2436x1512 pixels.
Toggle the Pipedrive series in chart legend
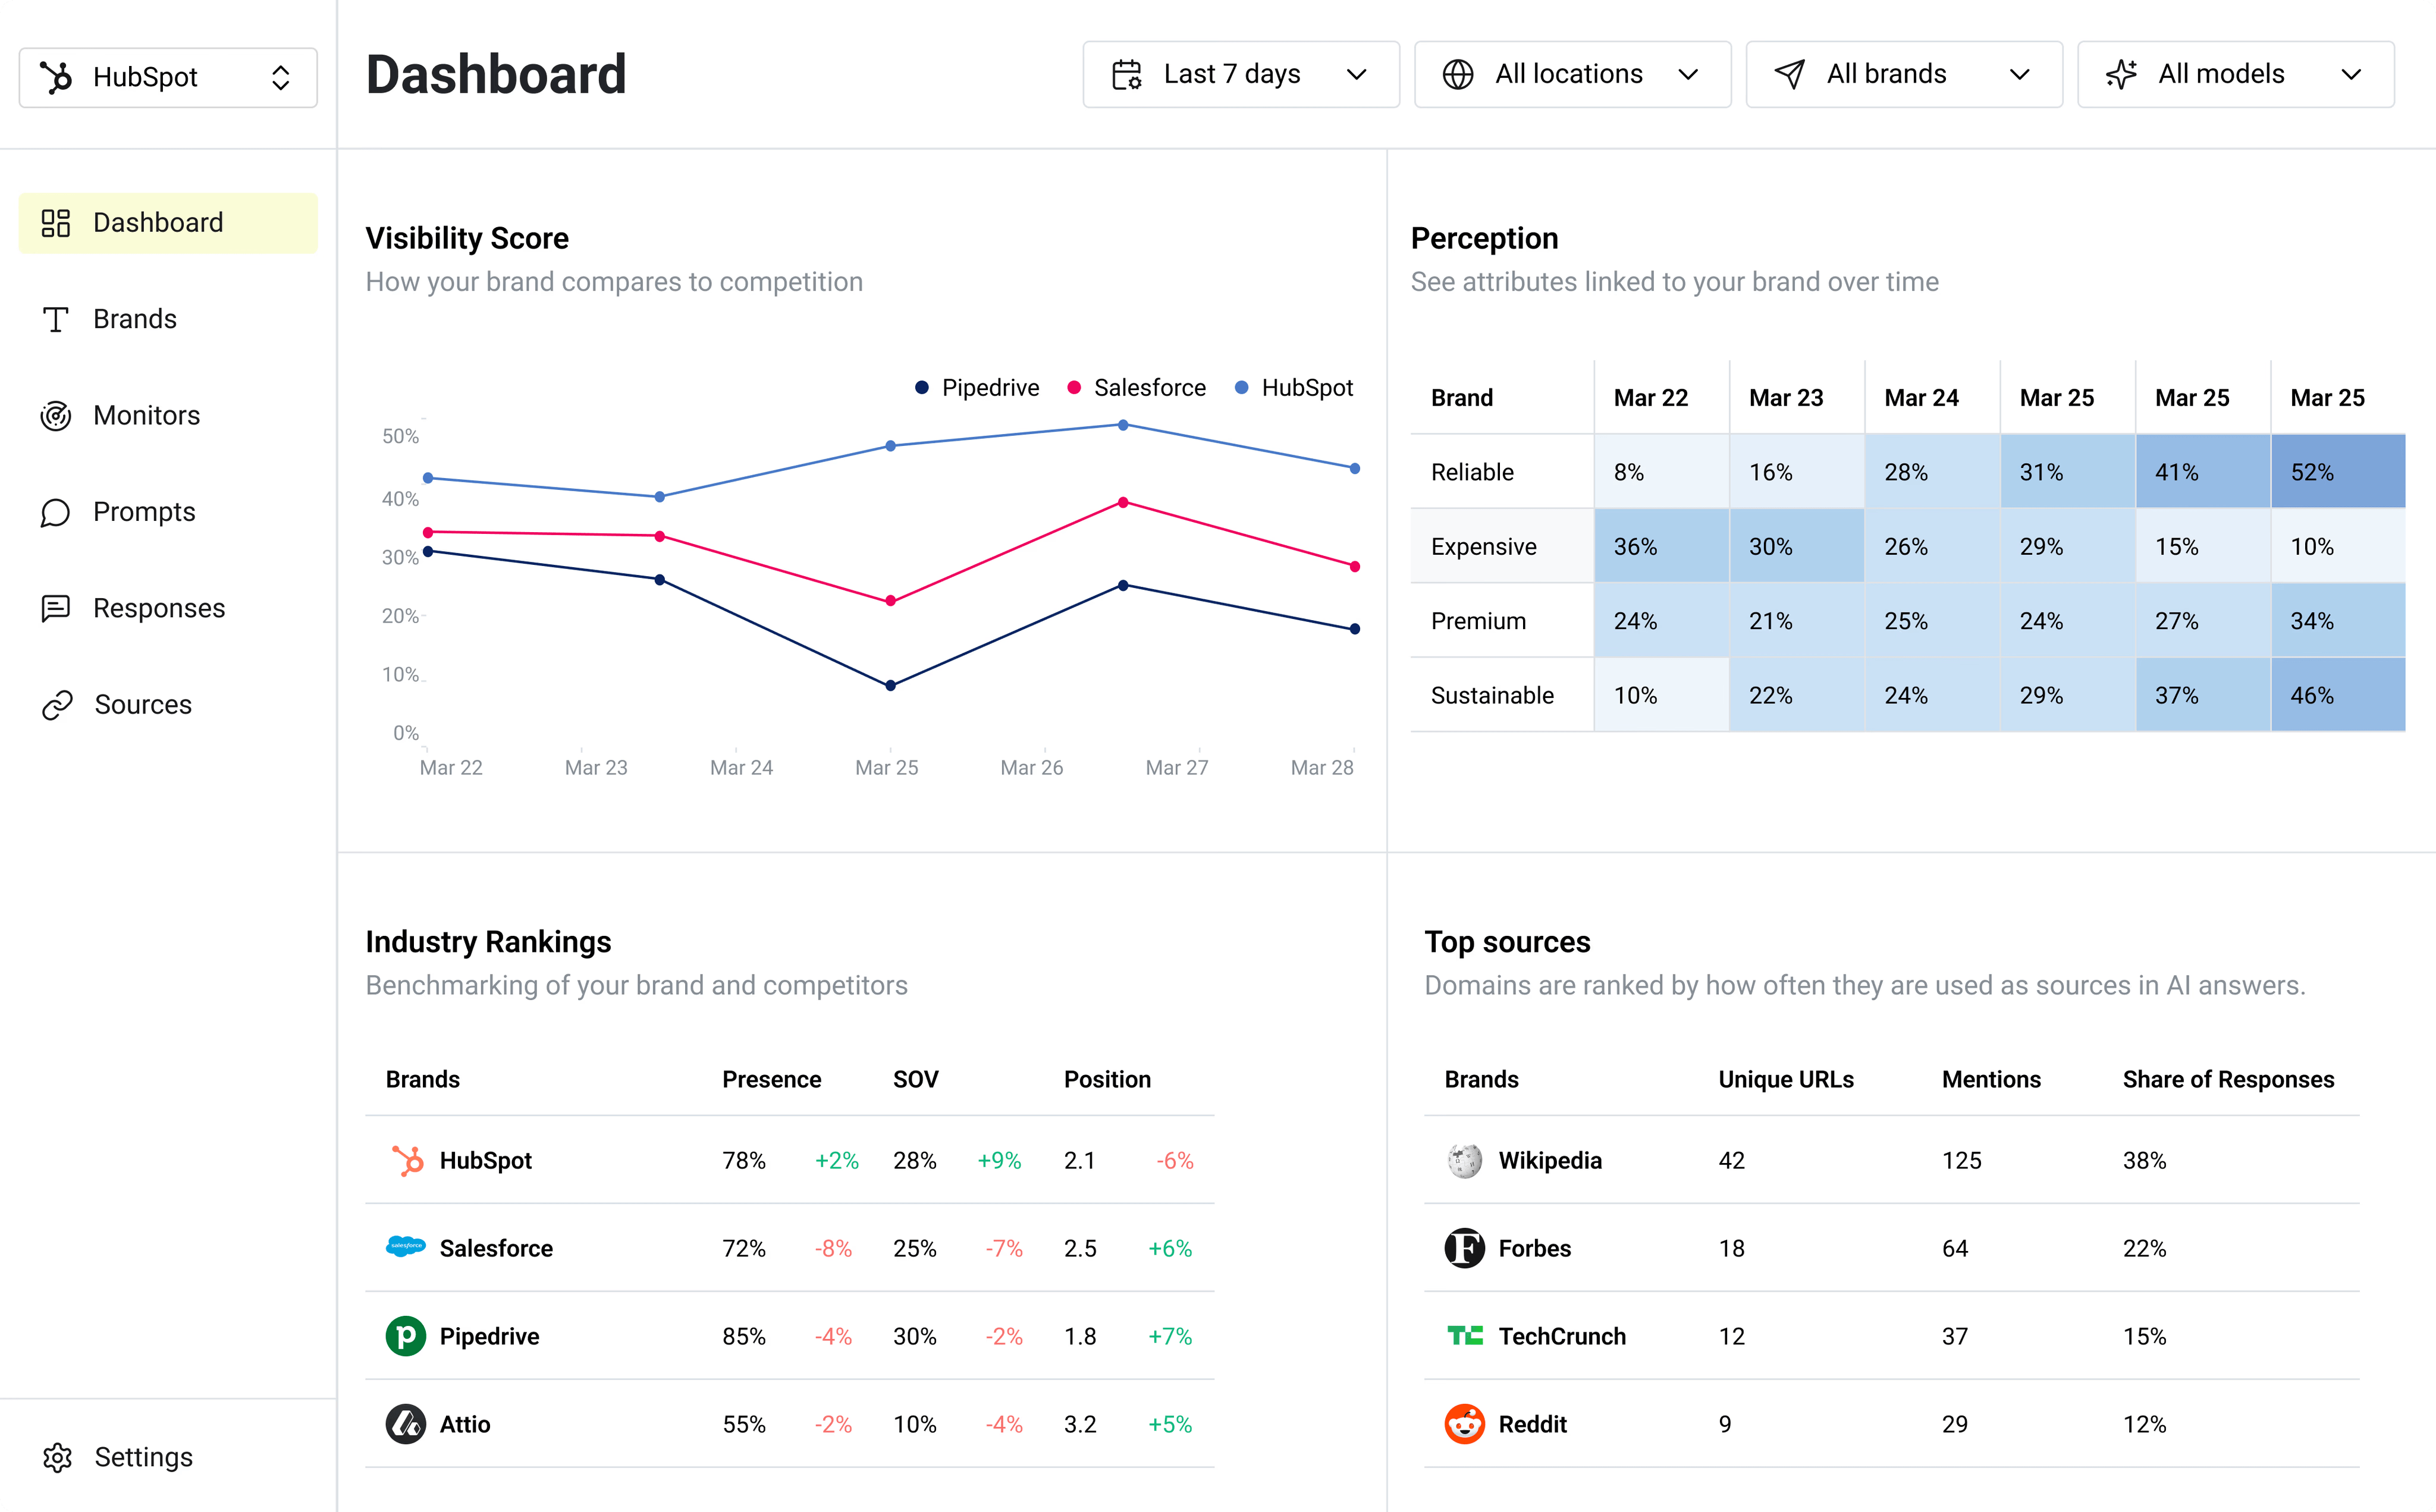coord(977,388)
